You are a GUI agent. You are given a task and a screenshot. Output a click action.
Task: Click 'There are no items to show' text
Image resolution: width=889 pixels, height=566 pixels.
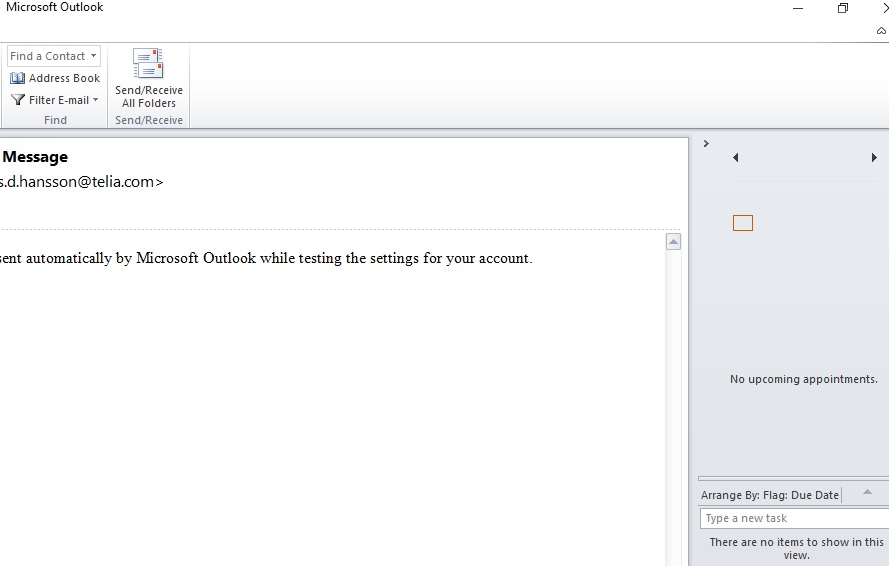tap(796, 548)
